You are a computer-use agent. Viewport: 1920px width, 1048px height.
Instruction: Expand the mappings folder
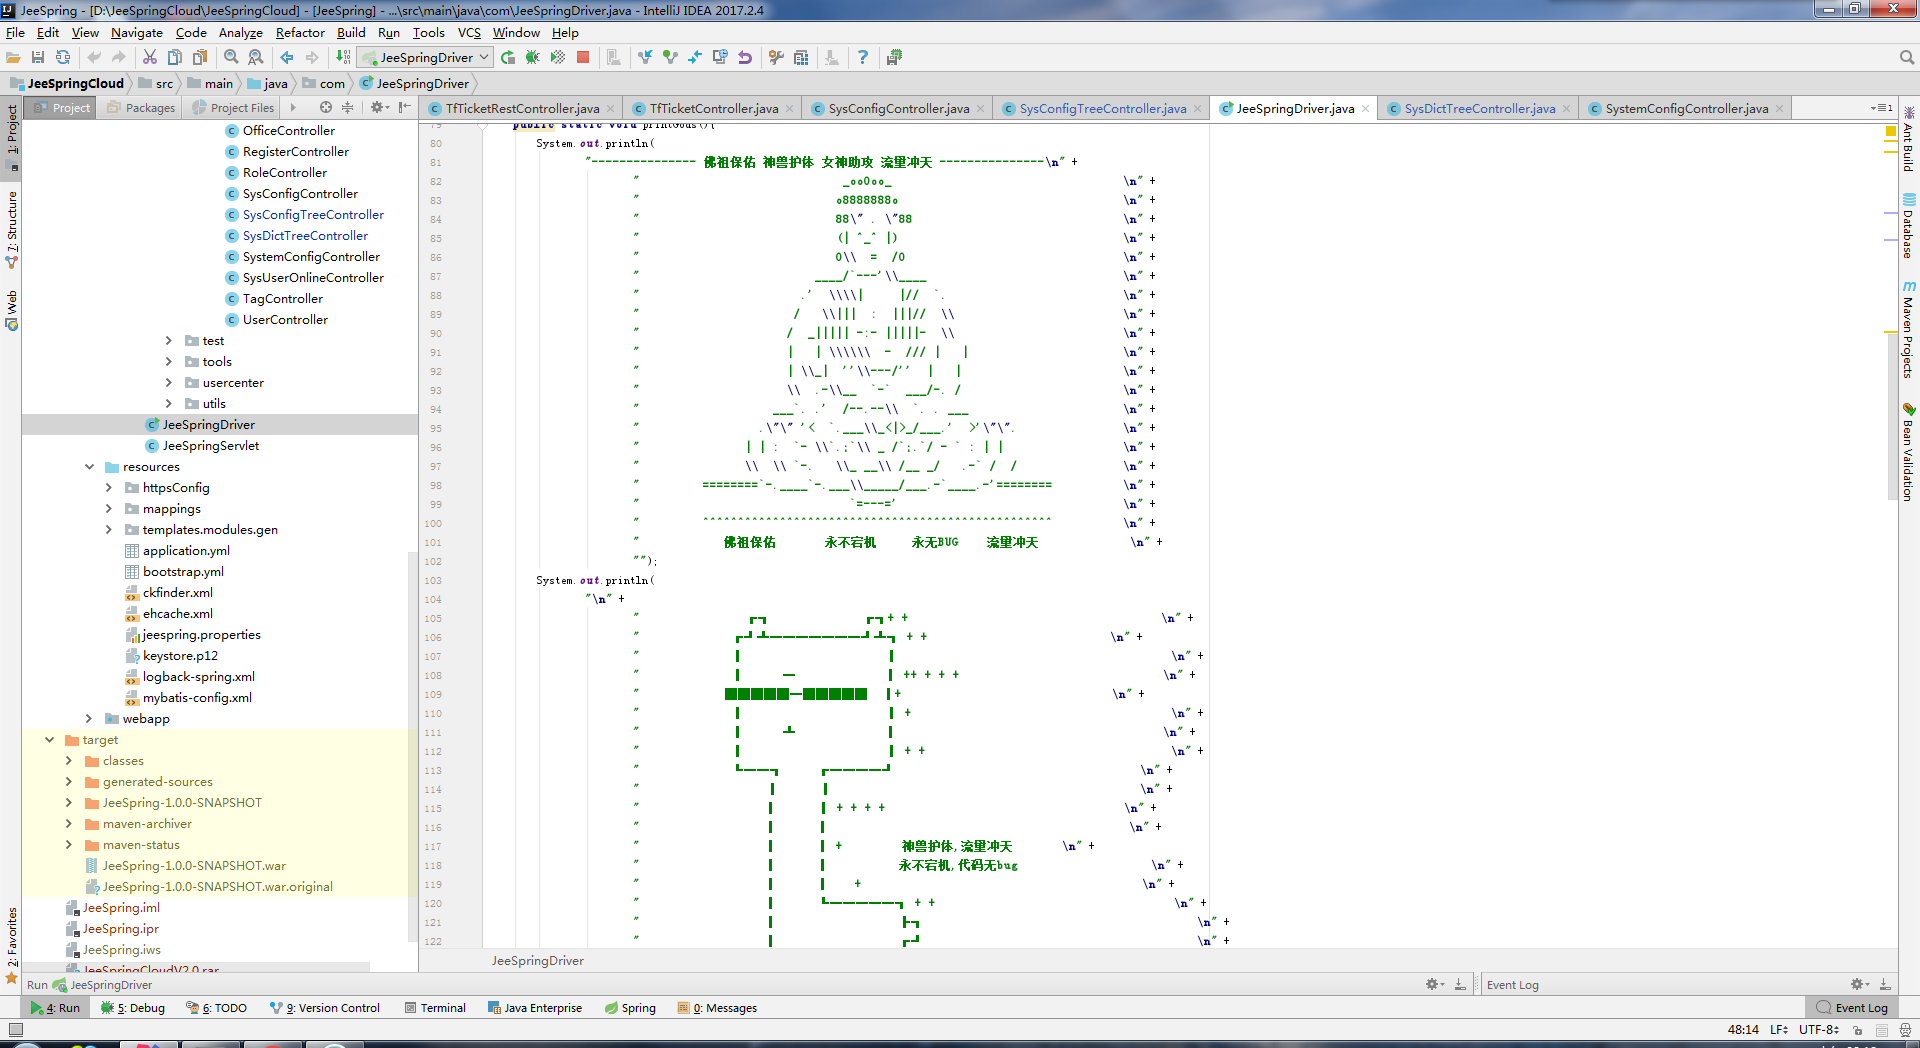pos(109,509)
